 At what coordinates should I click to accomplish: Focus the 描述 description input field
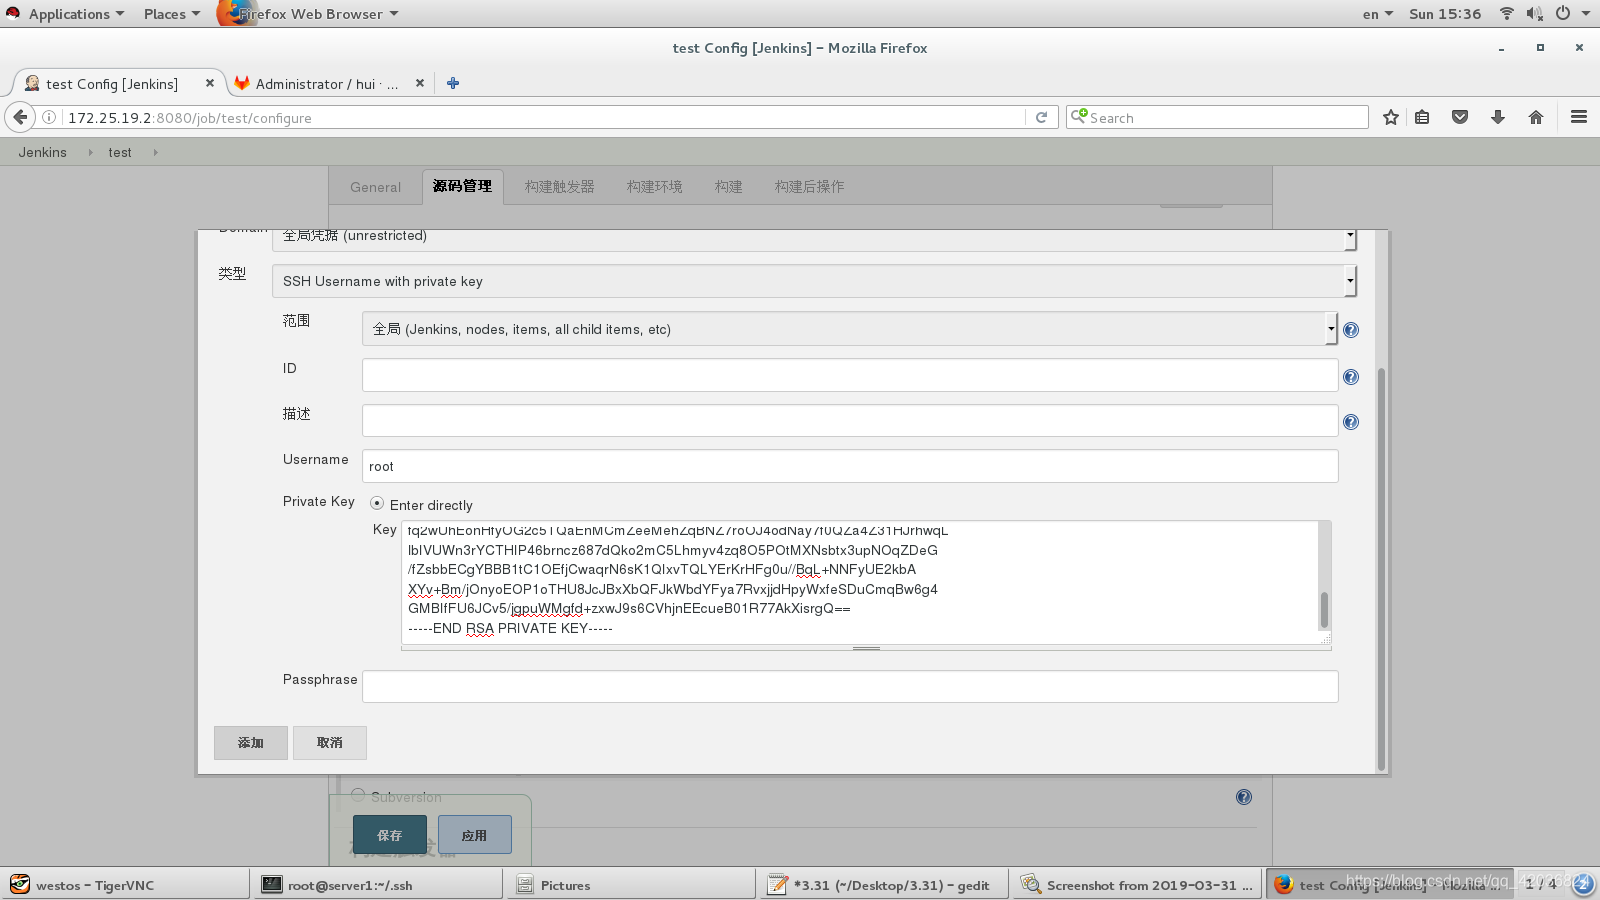pyautogui.click(x=850, y=421)
